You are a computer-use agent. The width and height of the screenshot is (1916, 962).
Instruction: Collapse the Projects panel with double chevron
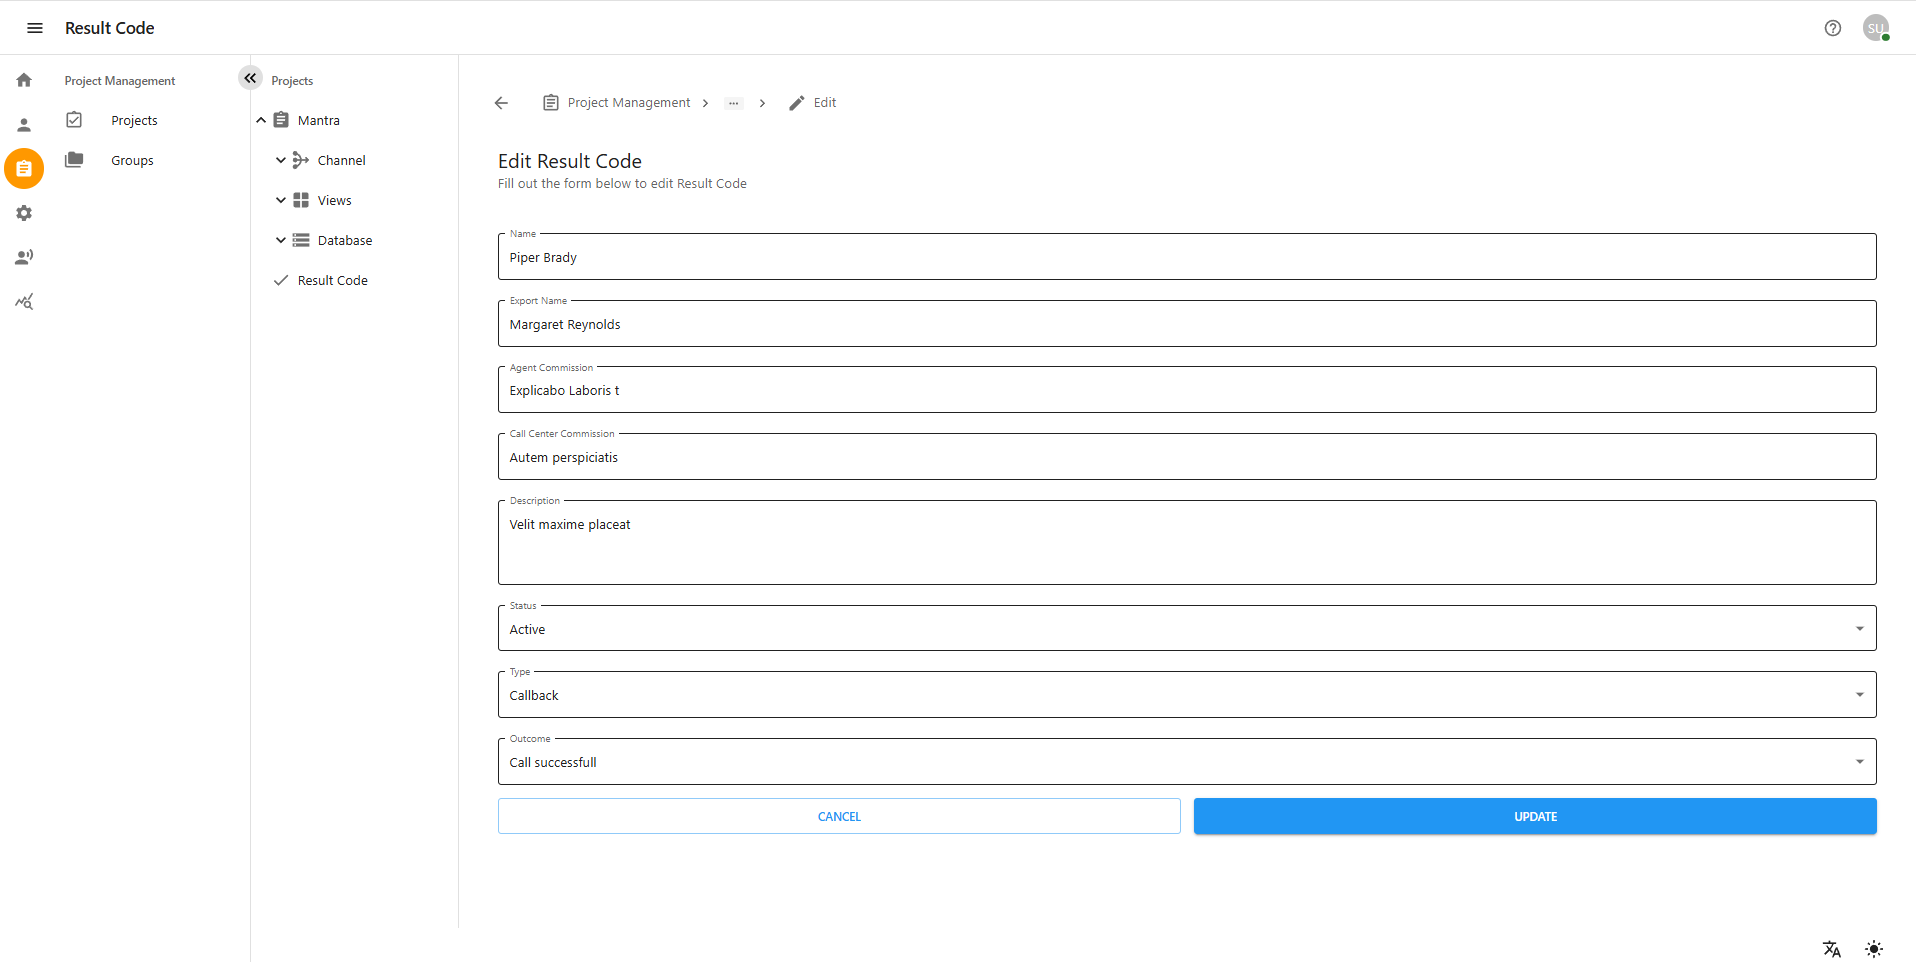(x=249, y=77)
